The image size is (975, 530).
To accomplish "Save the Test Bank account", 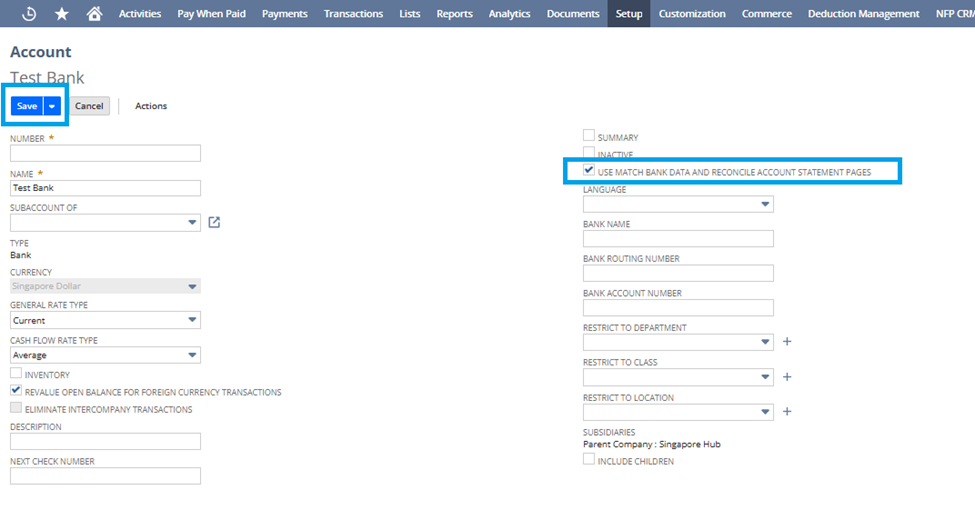I will [27, 106].
